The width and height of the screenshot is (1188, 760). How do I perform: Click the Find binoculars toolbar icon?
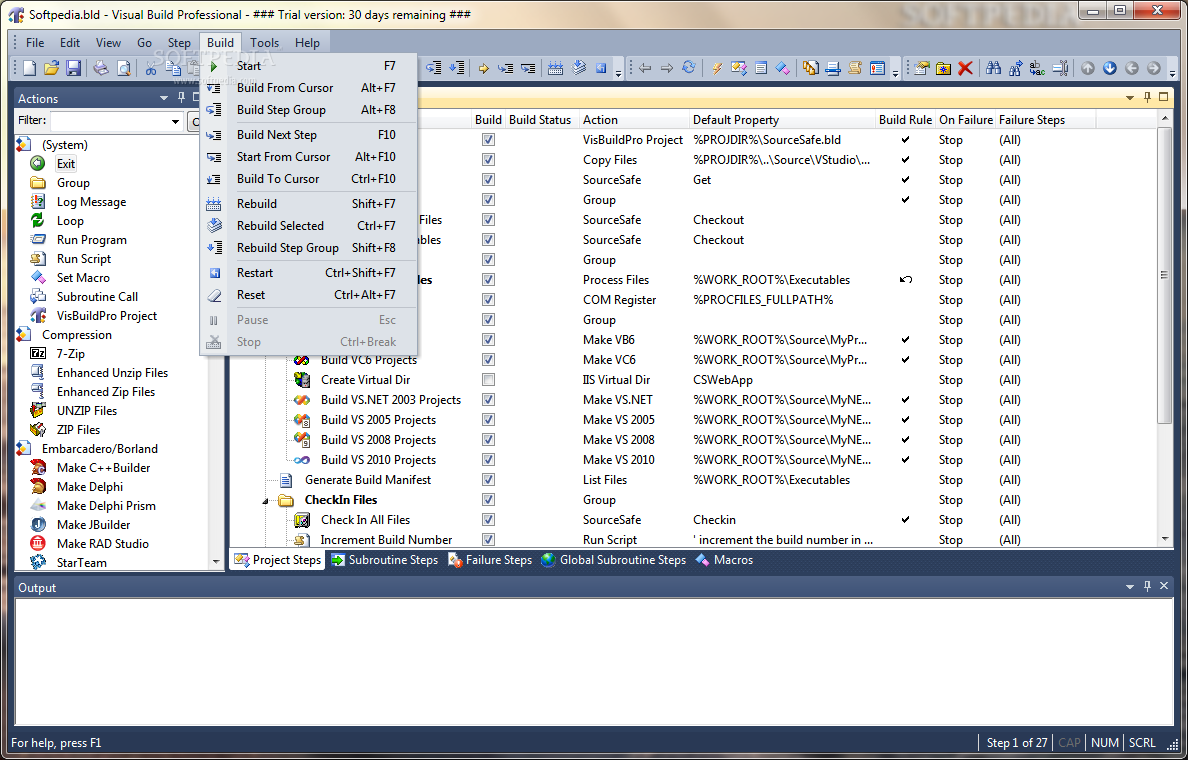[993, 69]
